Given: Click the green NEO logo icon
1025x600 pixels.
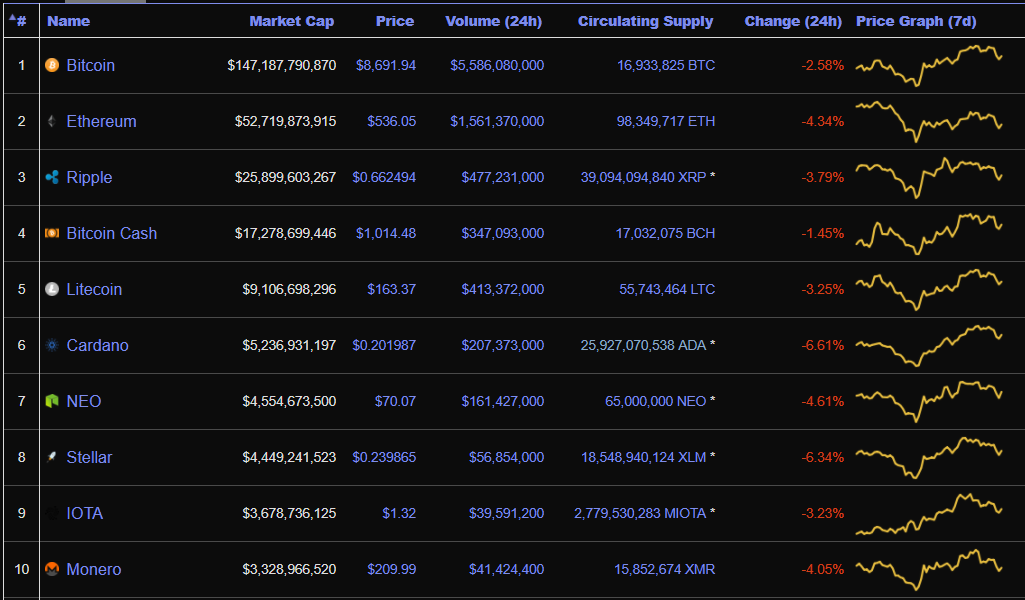Looking at the screenshot, I should pyautogui.click(x=52, y=401).
